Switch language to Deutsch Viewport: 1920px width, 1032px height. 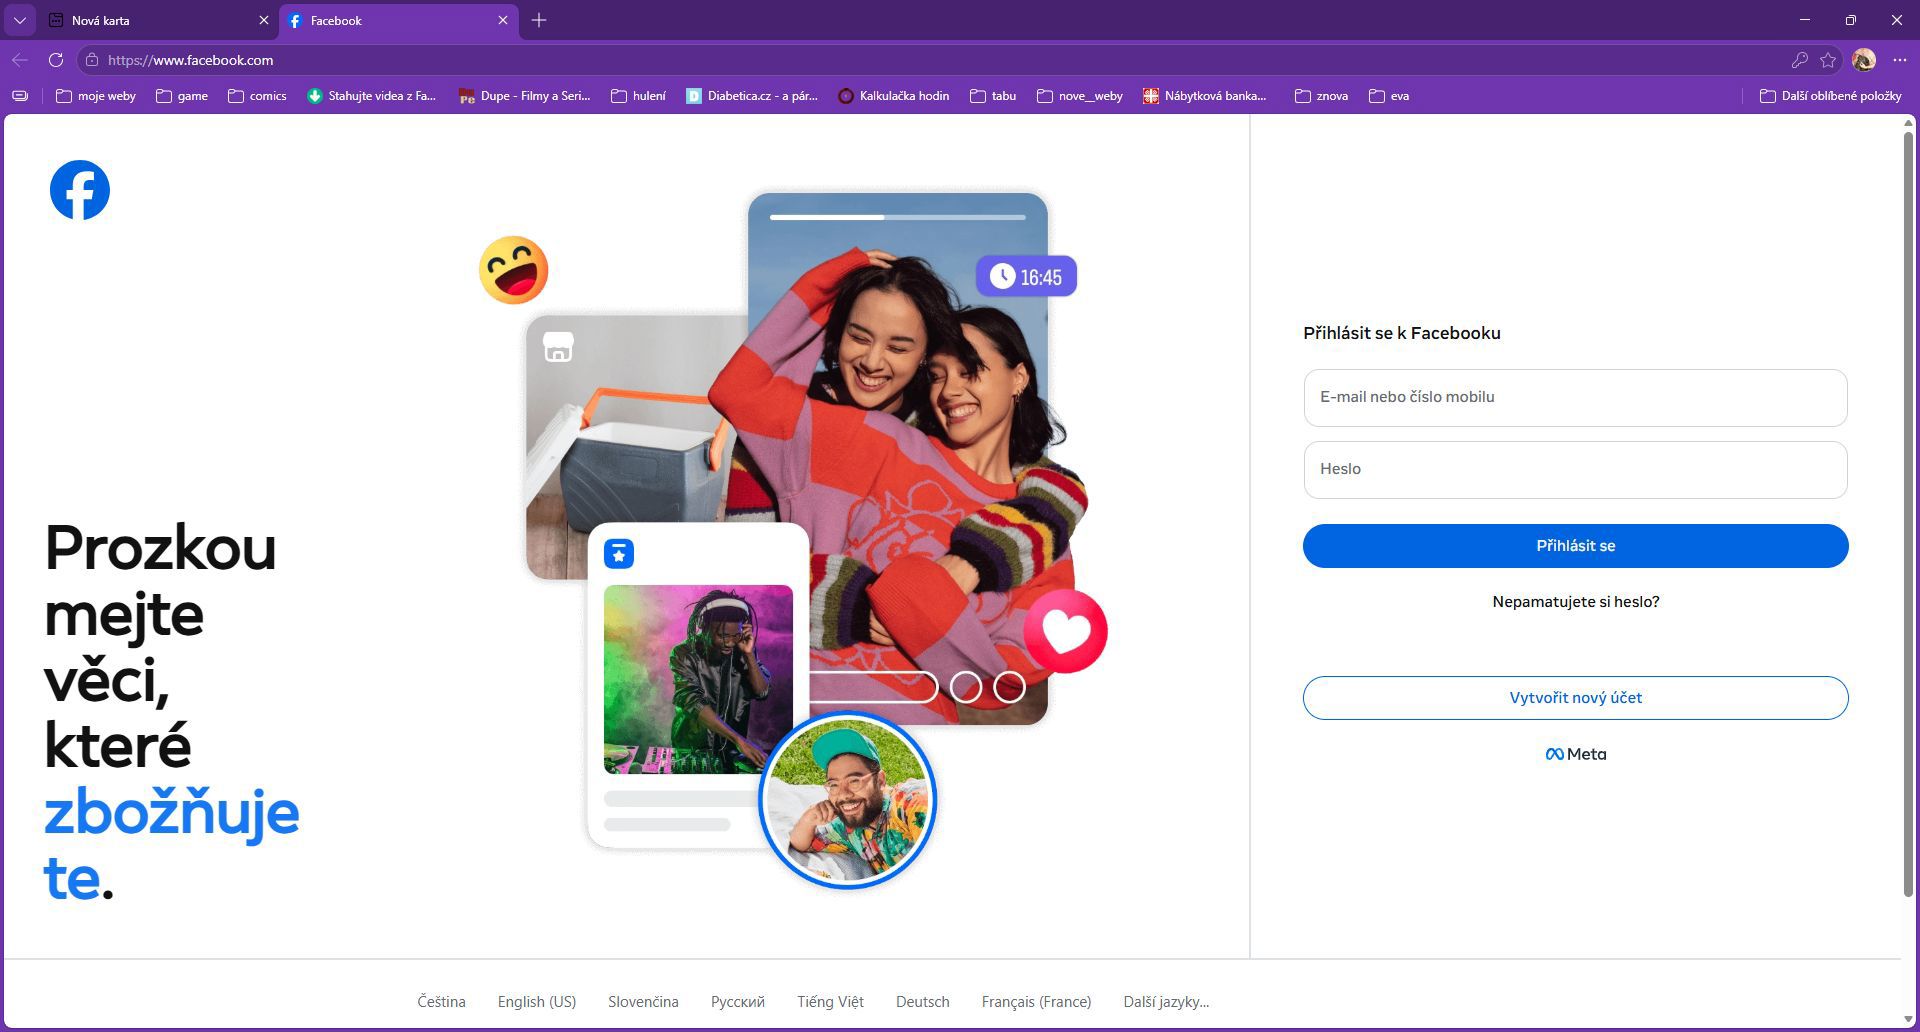[x=922, y=1002]
